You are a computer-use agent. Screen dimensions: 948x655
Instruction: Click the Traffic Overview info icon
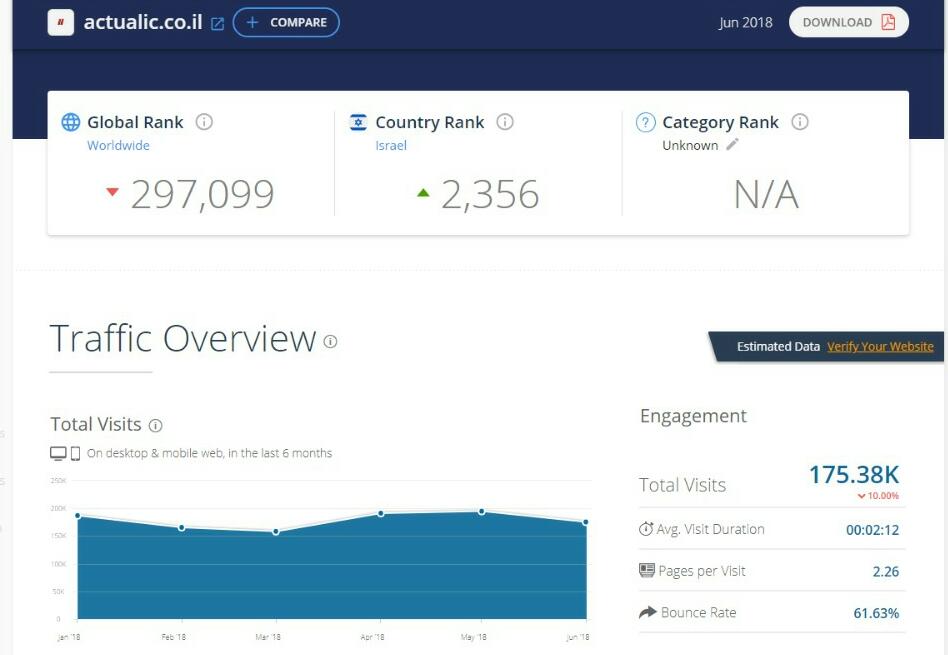click(x=330, y=341)
